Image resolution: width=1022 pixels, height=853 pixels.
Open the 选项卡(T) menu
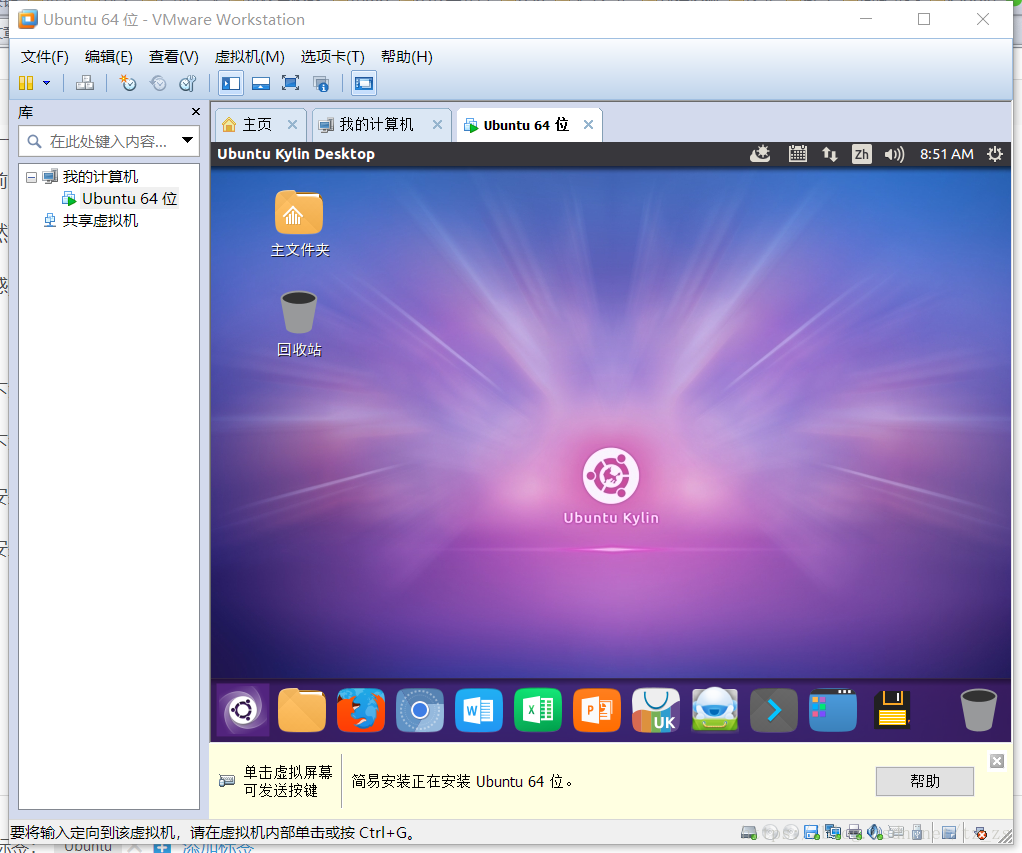click(332, 57)
